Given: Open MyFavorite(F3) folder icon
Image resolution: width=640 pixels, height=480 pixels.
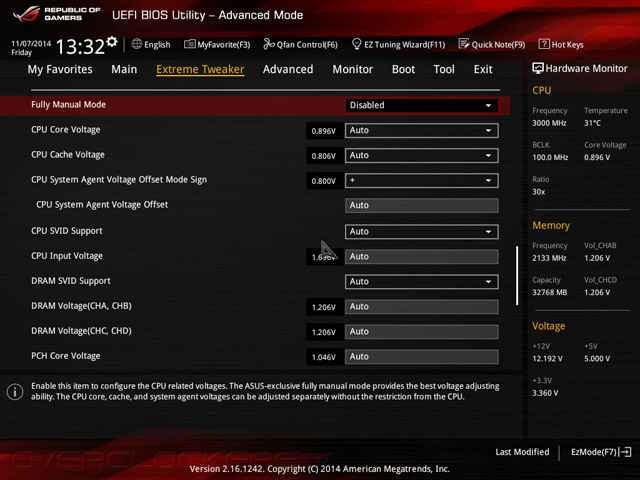Looking at the screenshot, I should tap(189, 44).
